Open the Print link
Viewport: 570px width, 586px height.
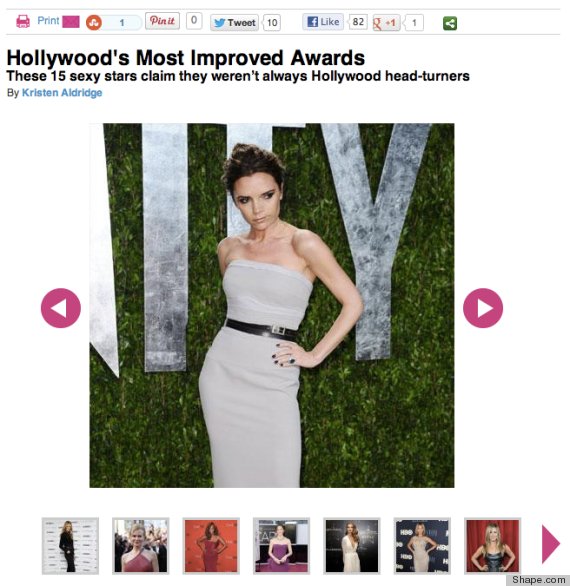[48, 21]
